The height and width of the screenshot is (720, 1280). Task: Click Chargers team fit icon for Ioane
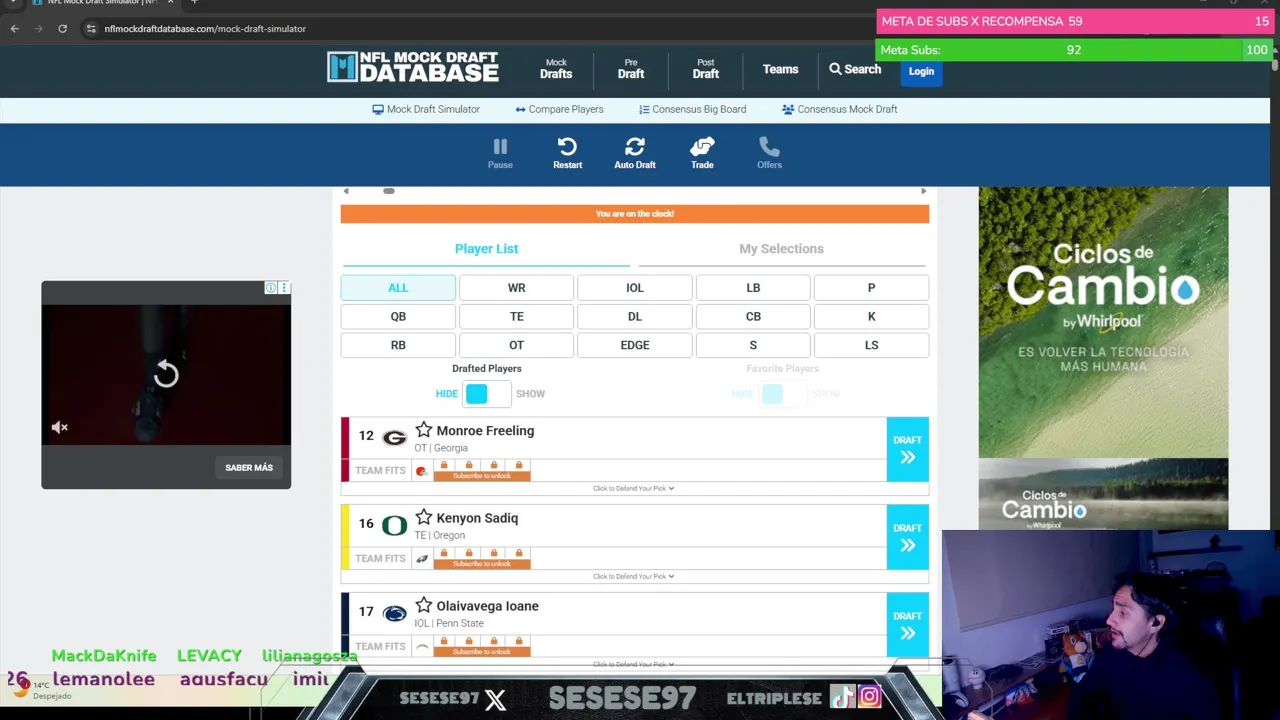click(421, 647)
